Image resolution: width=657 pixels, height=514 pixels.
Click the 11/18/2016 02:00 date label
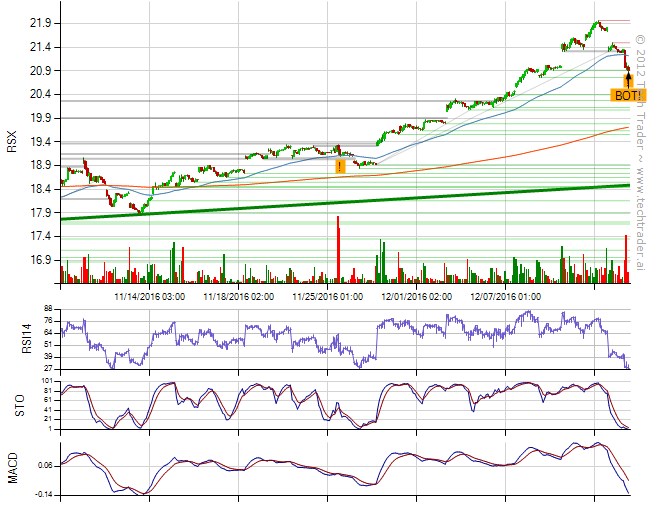pos(238,296)
